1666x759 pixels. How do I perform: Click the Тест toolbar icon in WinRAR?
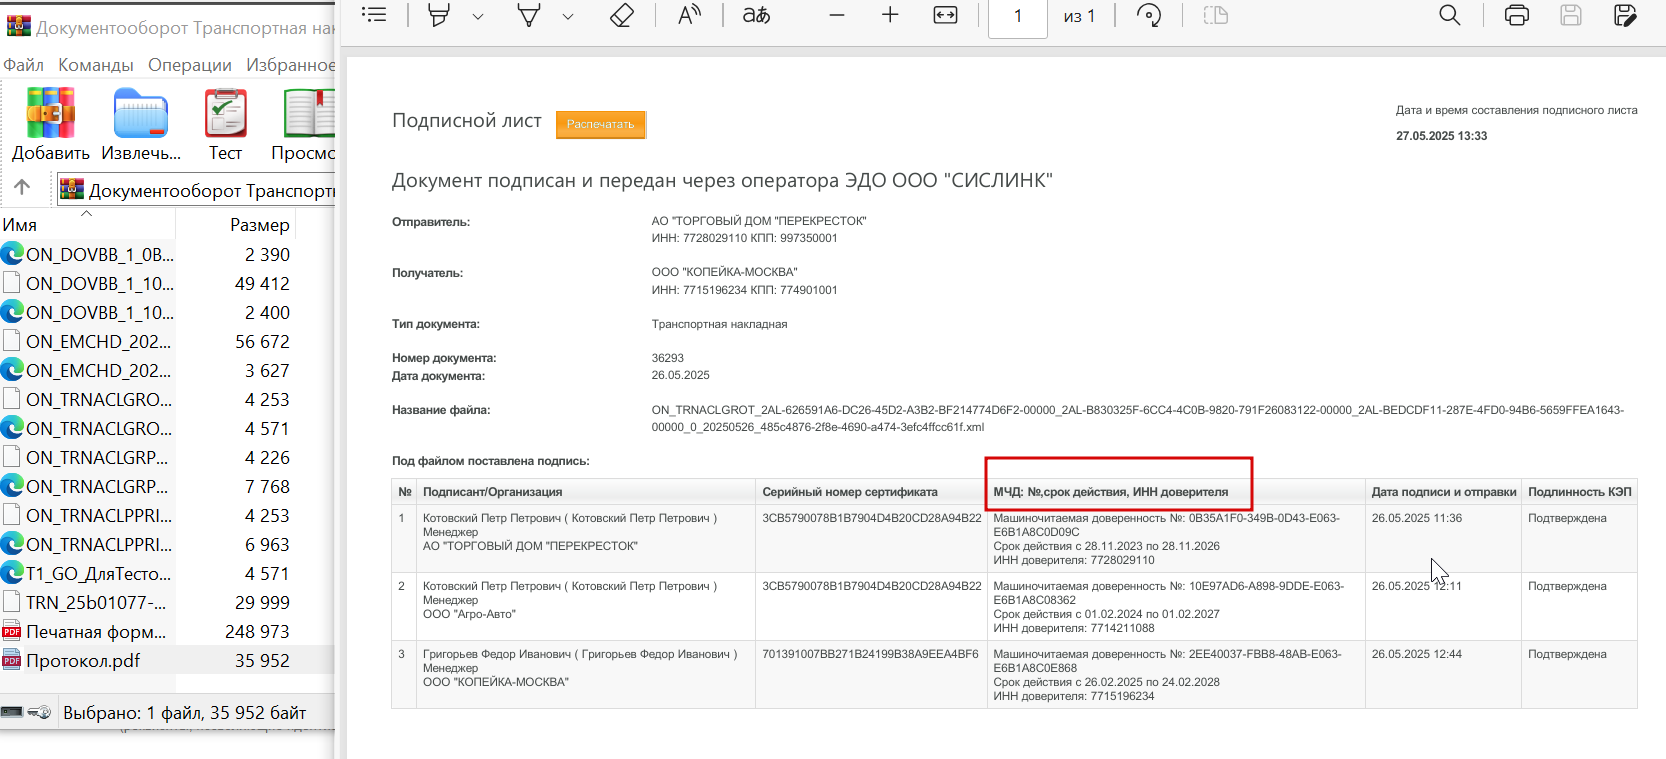pyautogui.click(x=226, y=124)
